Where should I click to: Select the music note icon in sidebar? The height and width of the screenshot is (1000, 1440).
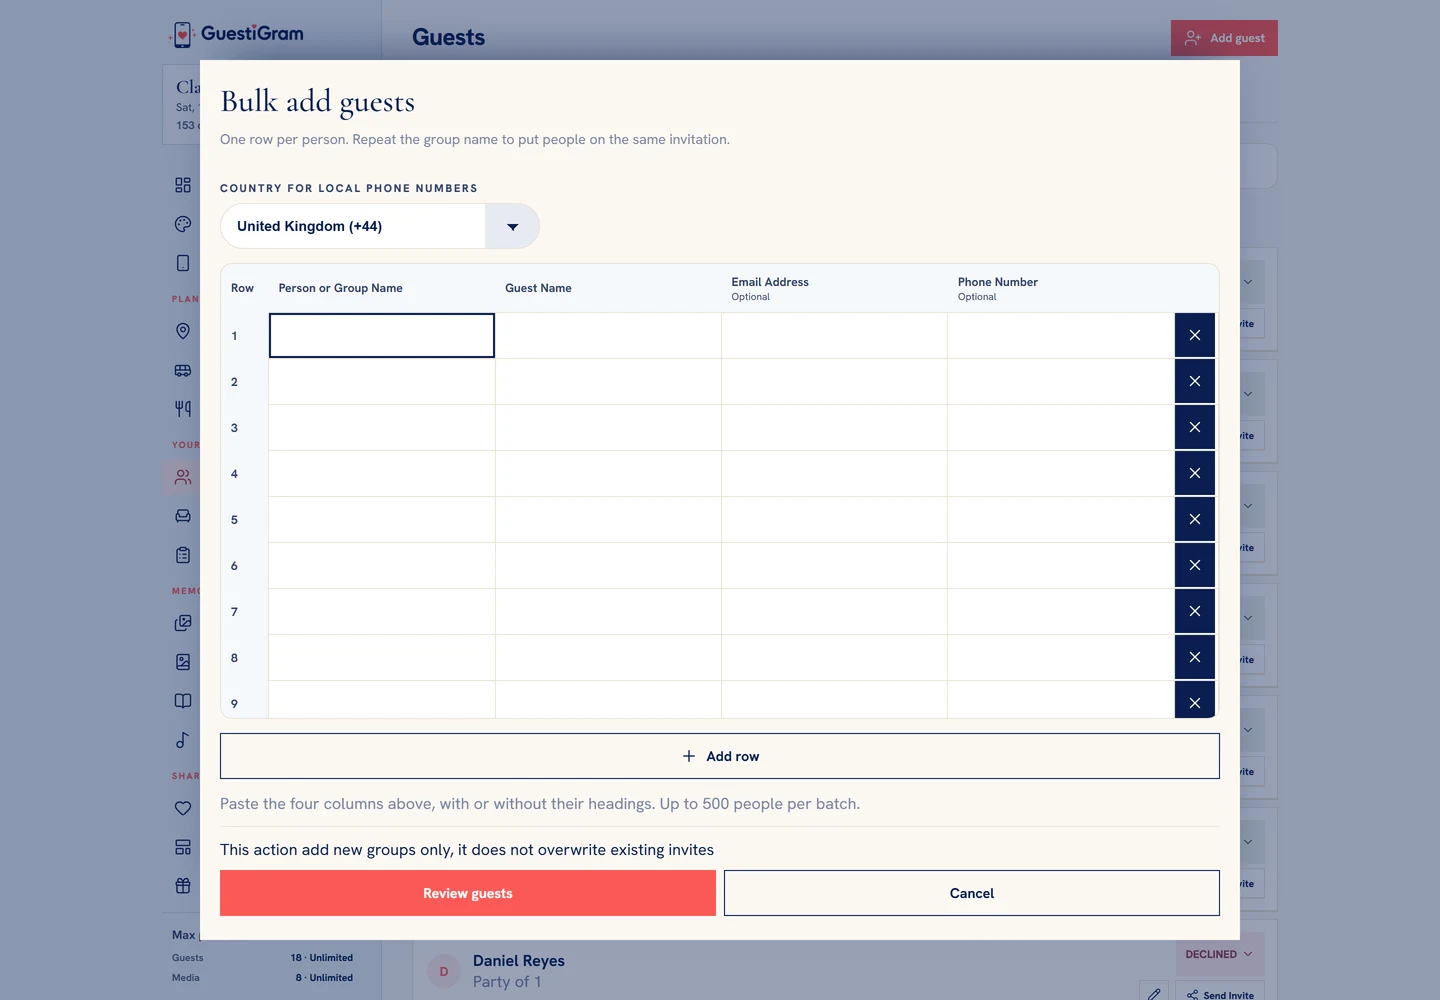point(183,740)
